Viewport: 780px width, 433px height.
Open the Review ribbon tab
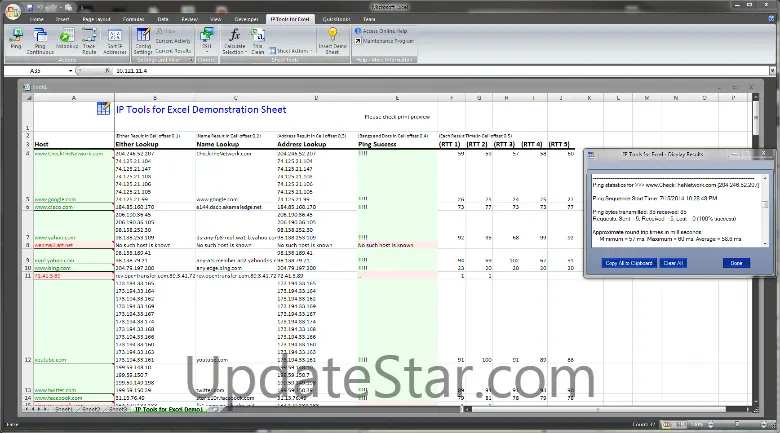189,19
